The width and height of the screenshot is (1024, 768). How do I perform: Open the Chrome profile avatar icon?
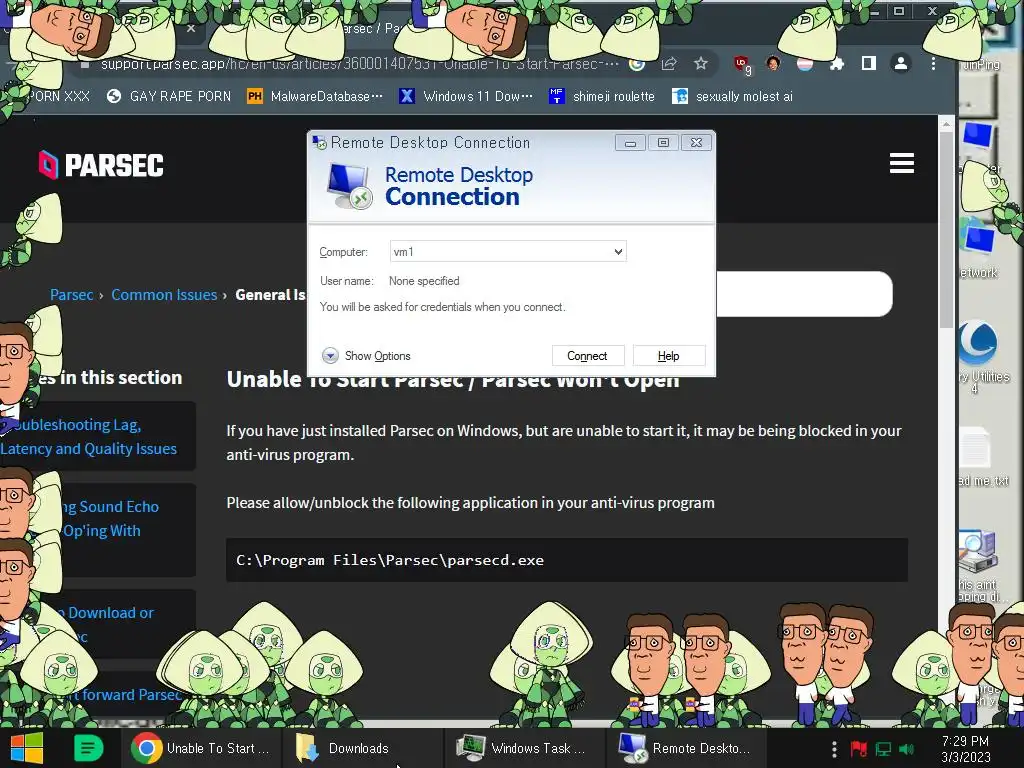click(x=901, y=63)
